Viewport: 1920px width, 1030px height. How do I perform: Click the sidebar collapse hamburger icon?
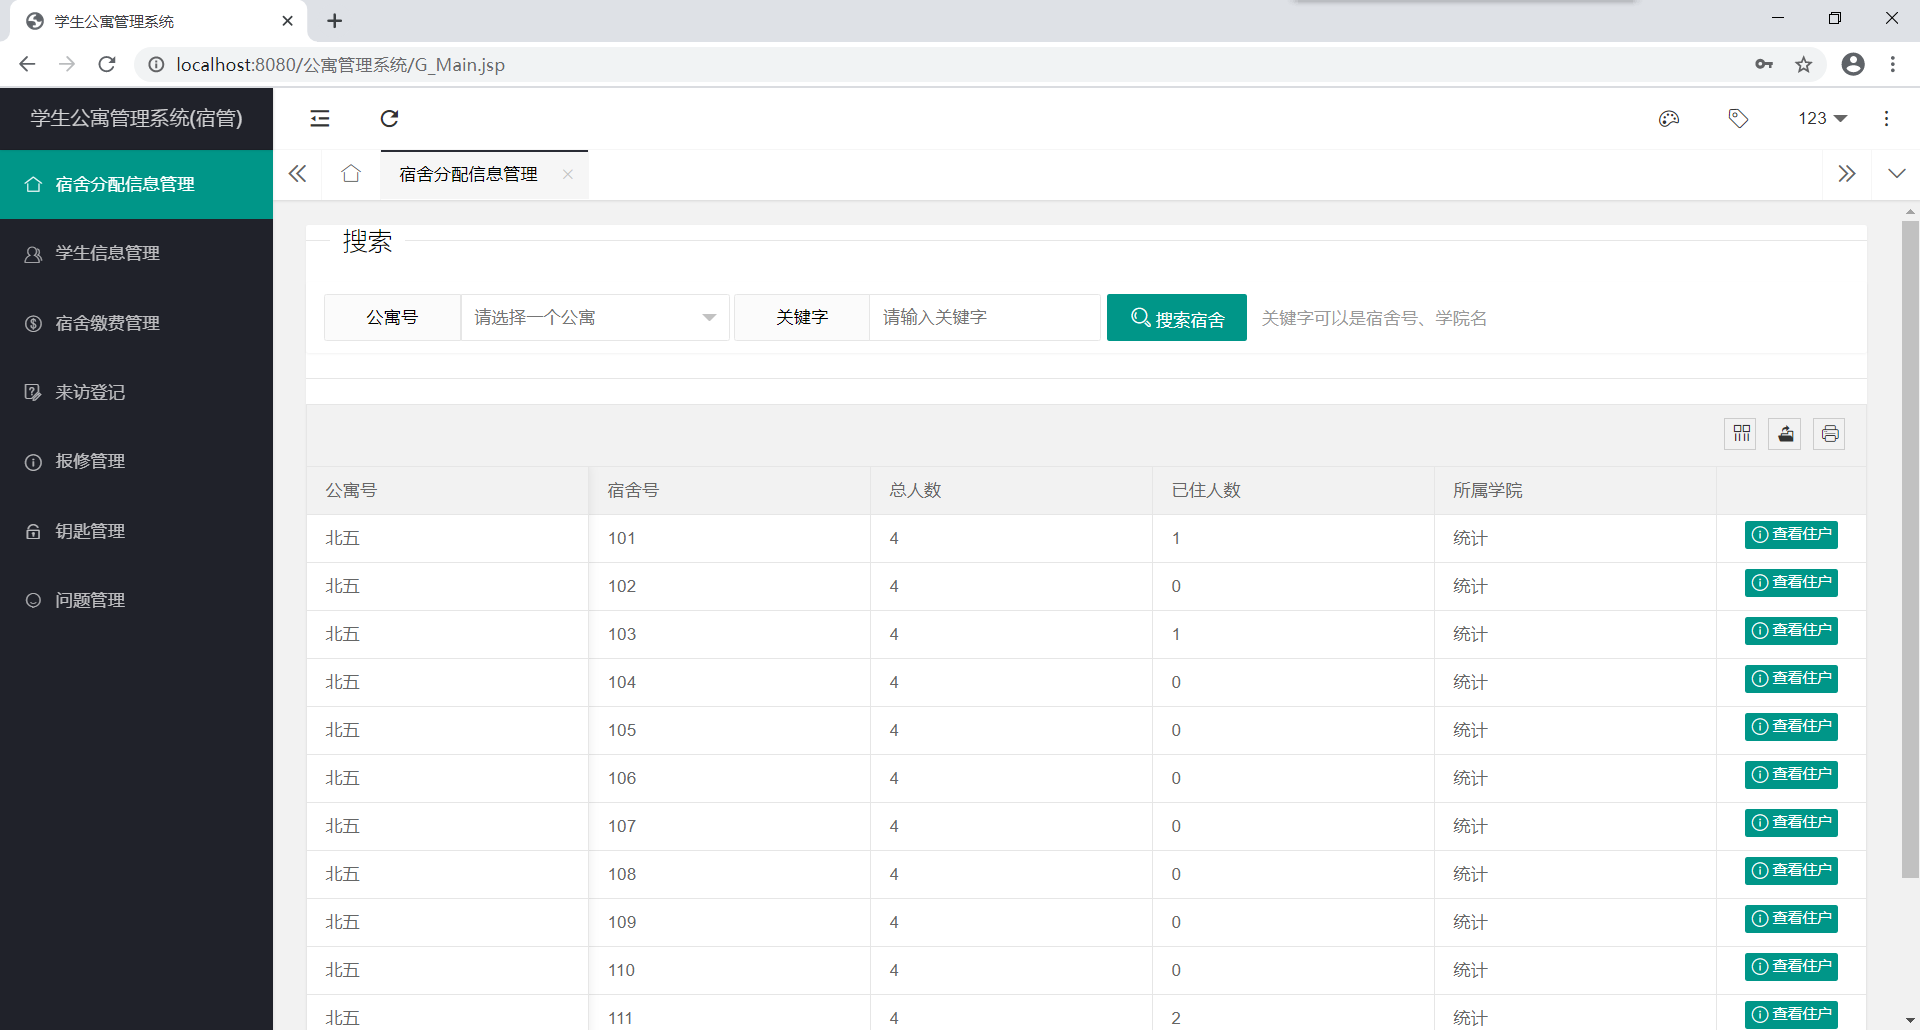[320, 118]
